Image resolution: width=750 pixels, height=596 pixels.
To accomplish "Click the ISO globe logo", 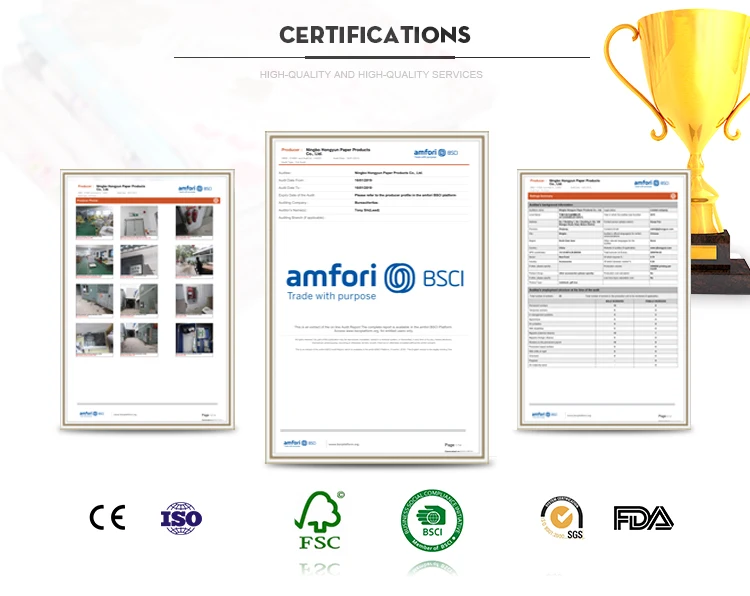I will [x=181, y=518].
